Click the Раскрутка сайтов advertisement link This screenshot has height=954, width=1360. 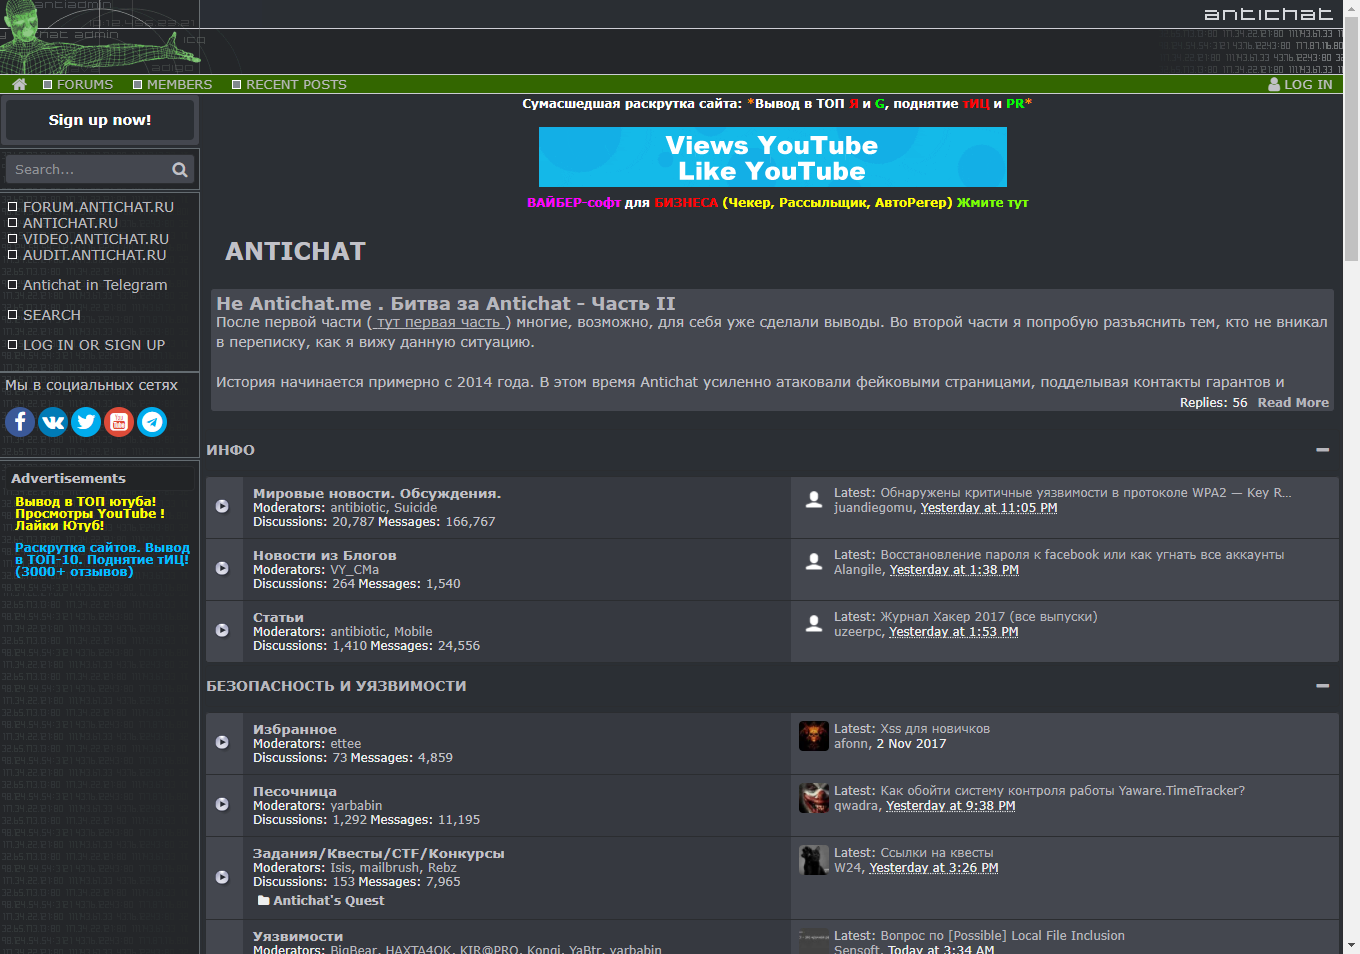point(102,560)
